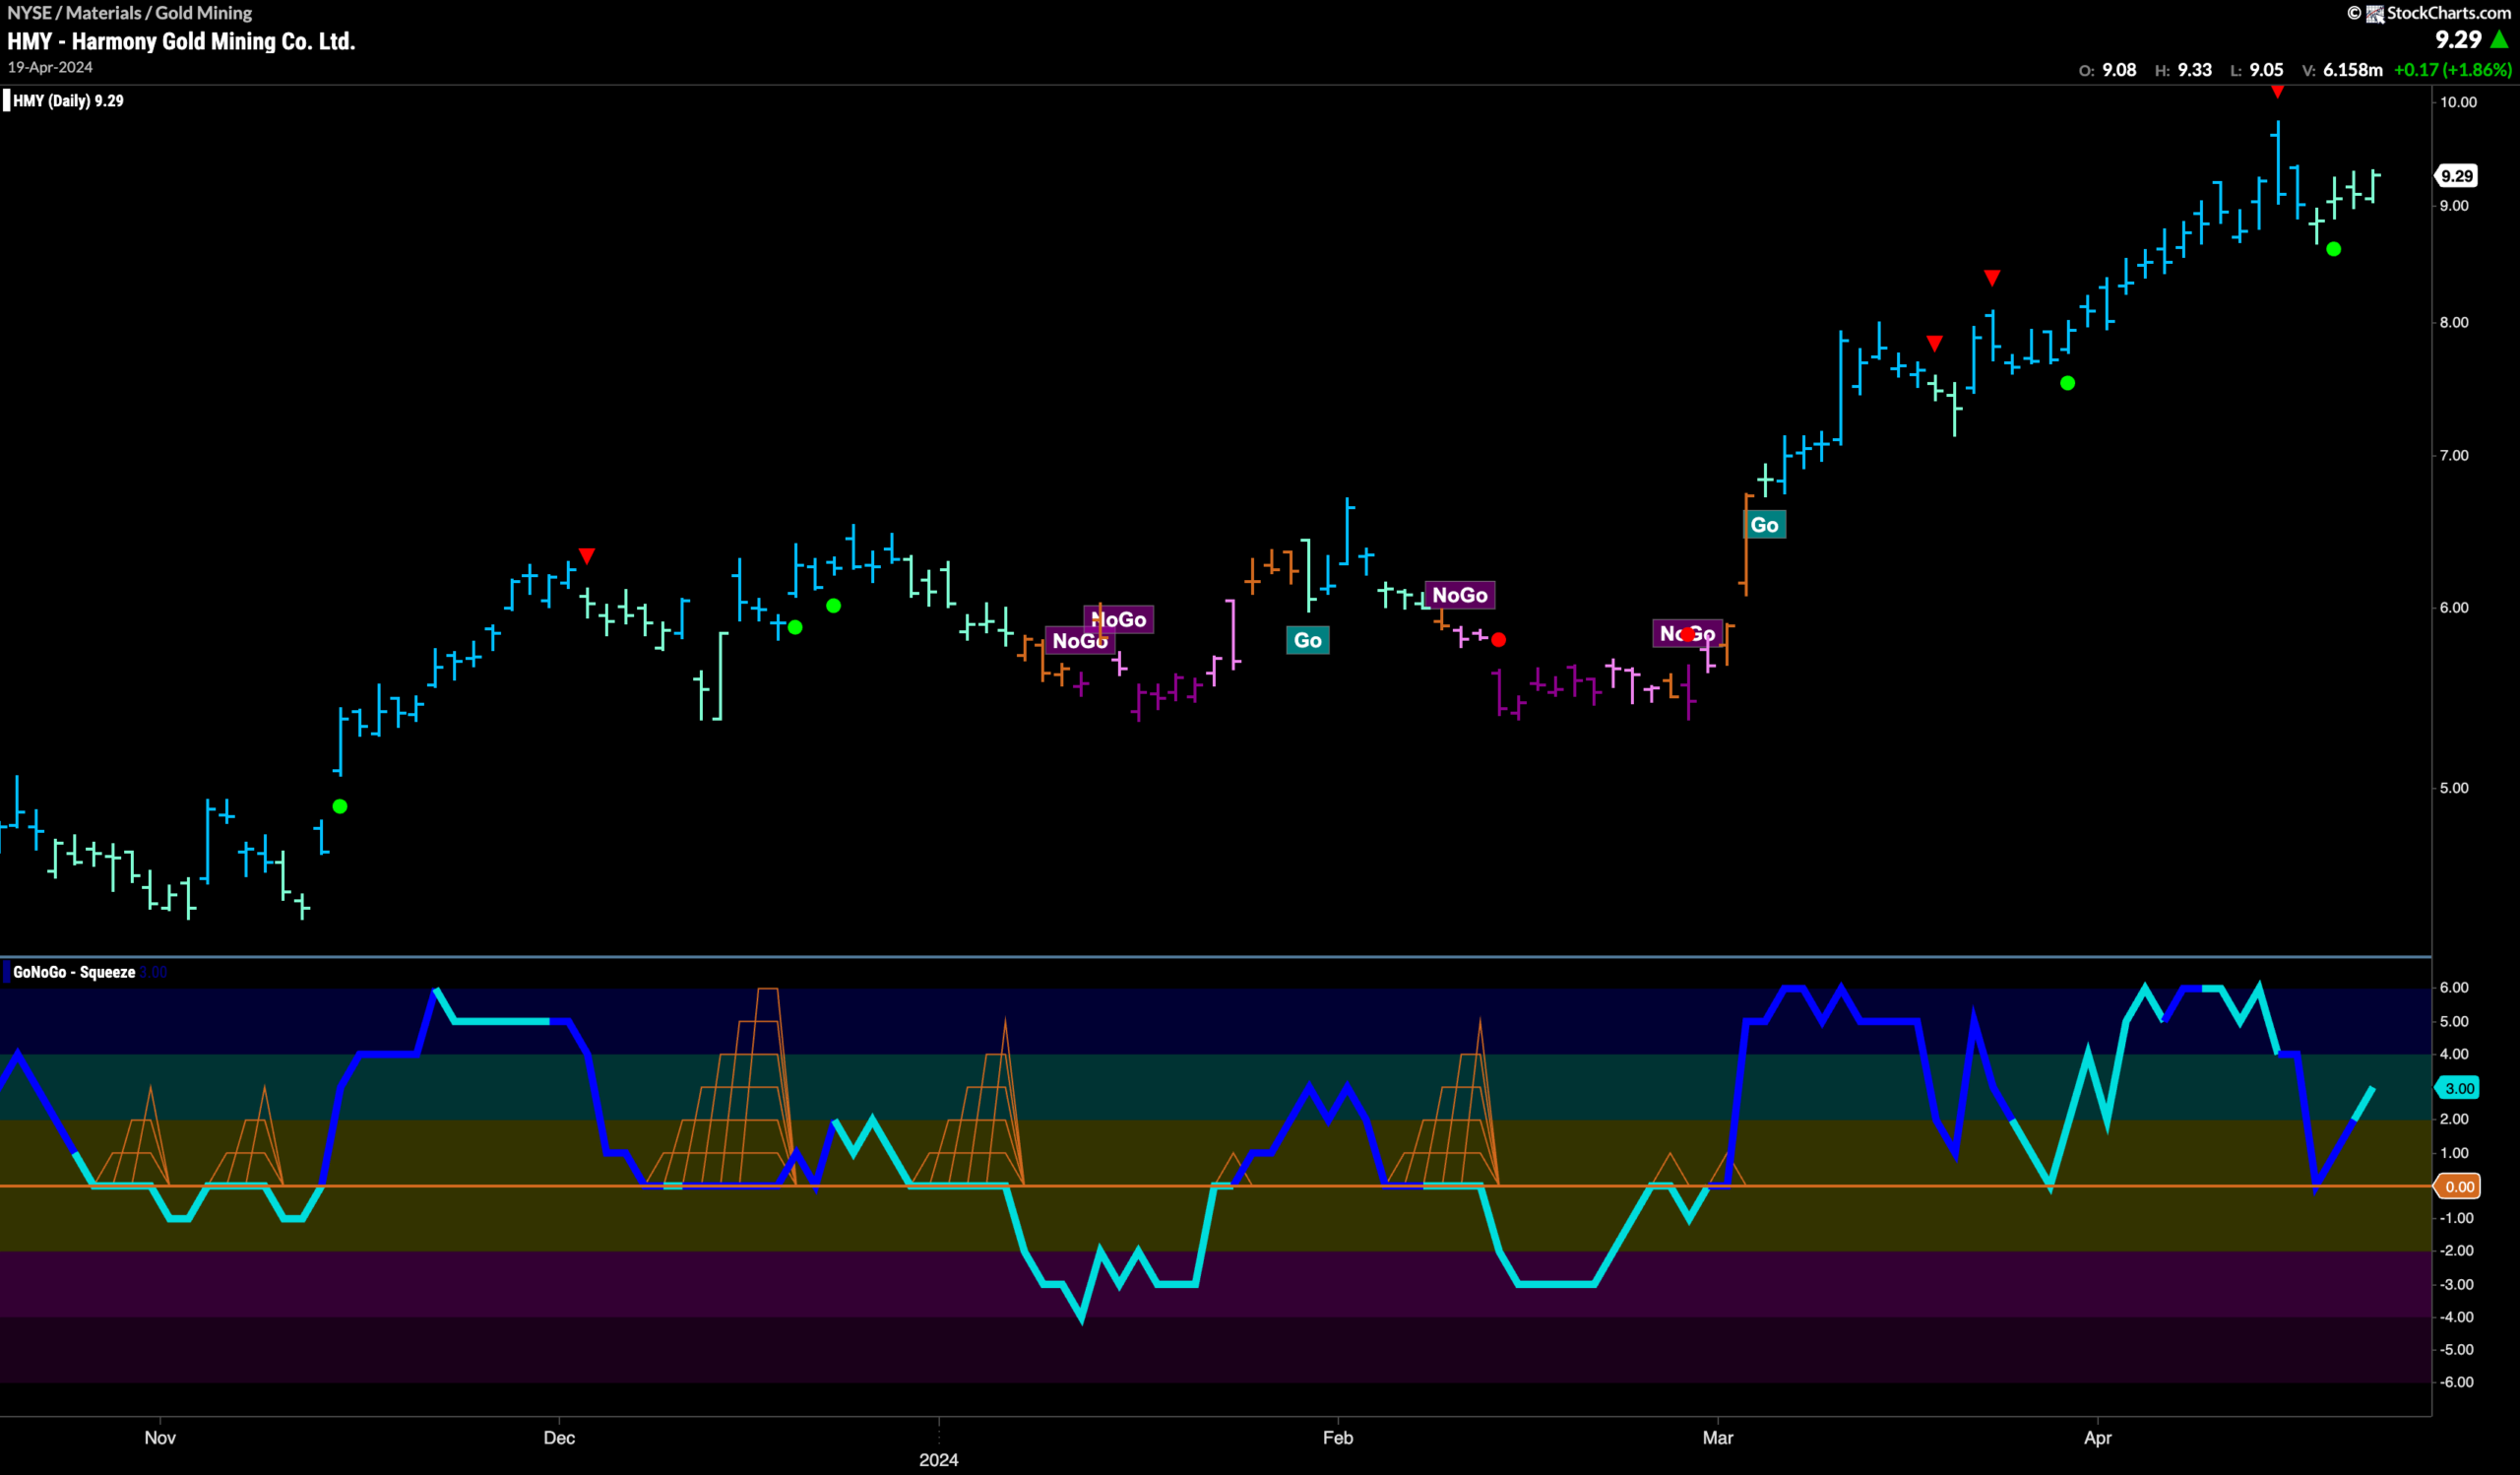Click the NYSE / Materials / Gold Mining breadcrumb
Viewport: 2520px width, 1475px height.
[130, 13]
